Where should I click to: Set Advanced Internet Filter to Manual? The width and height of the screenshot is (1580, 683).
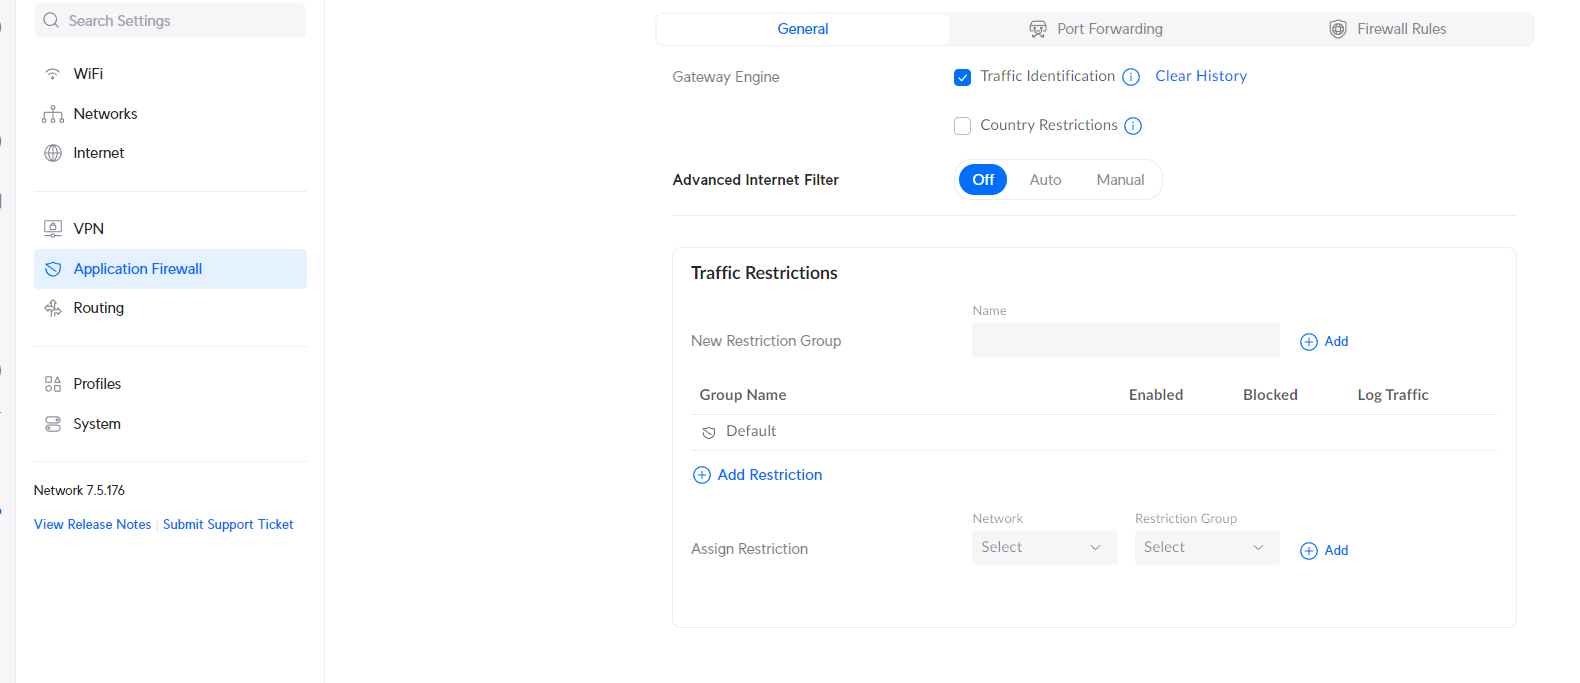(1120, 180)
